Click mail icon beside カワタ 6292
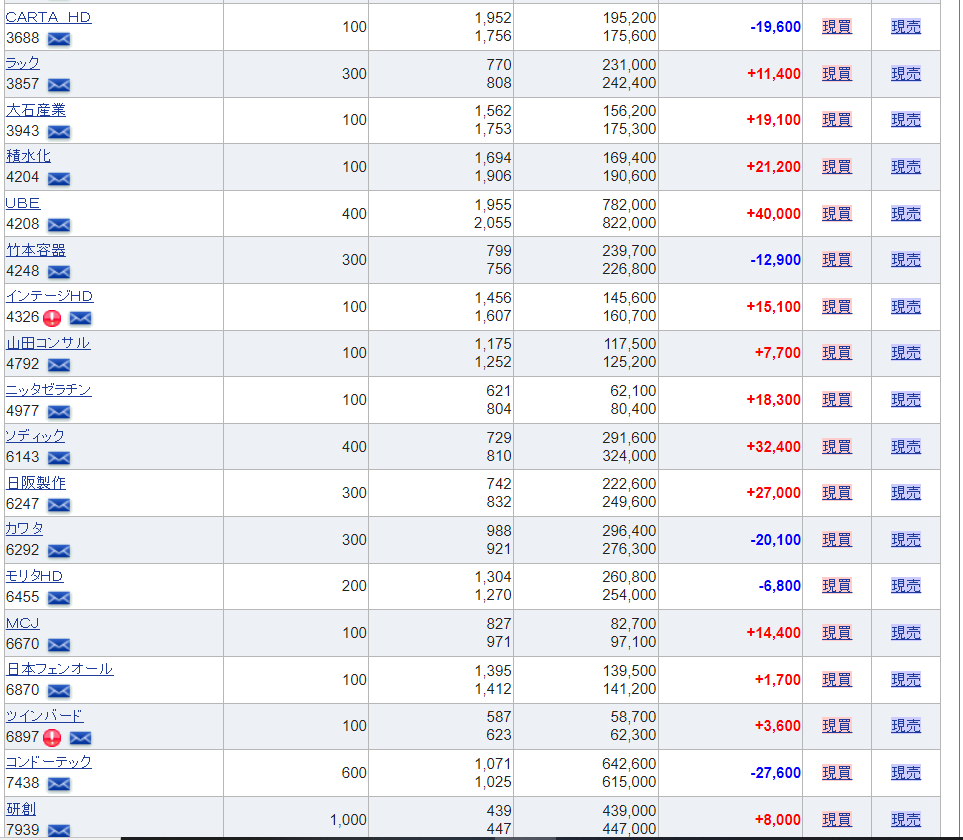 [59, 551]
